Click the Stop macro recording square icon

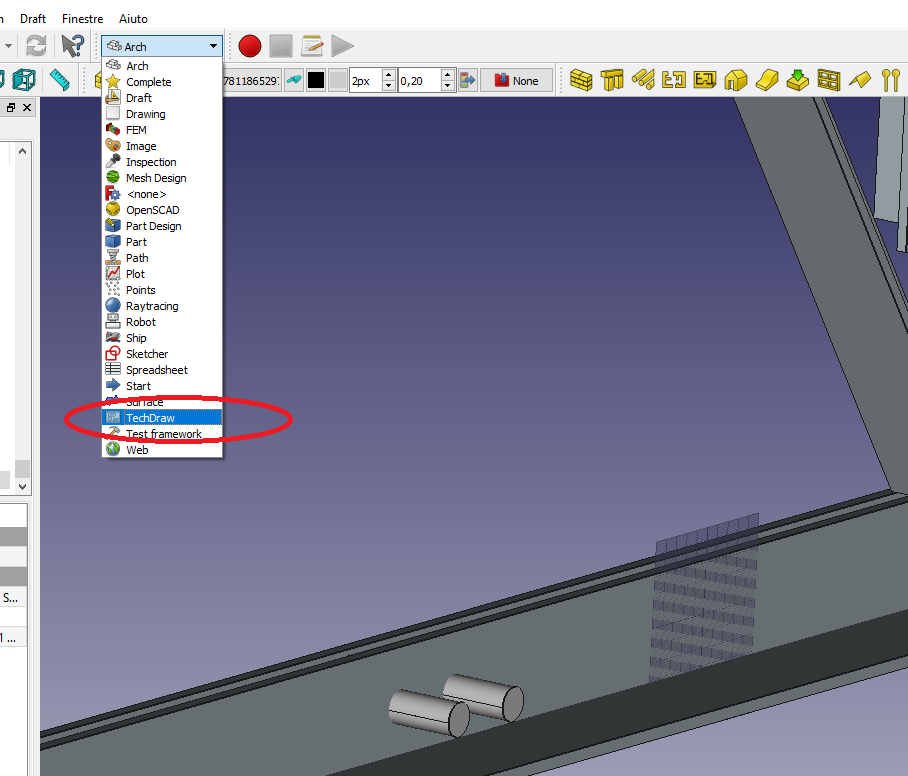click(x=281, y=46)
